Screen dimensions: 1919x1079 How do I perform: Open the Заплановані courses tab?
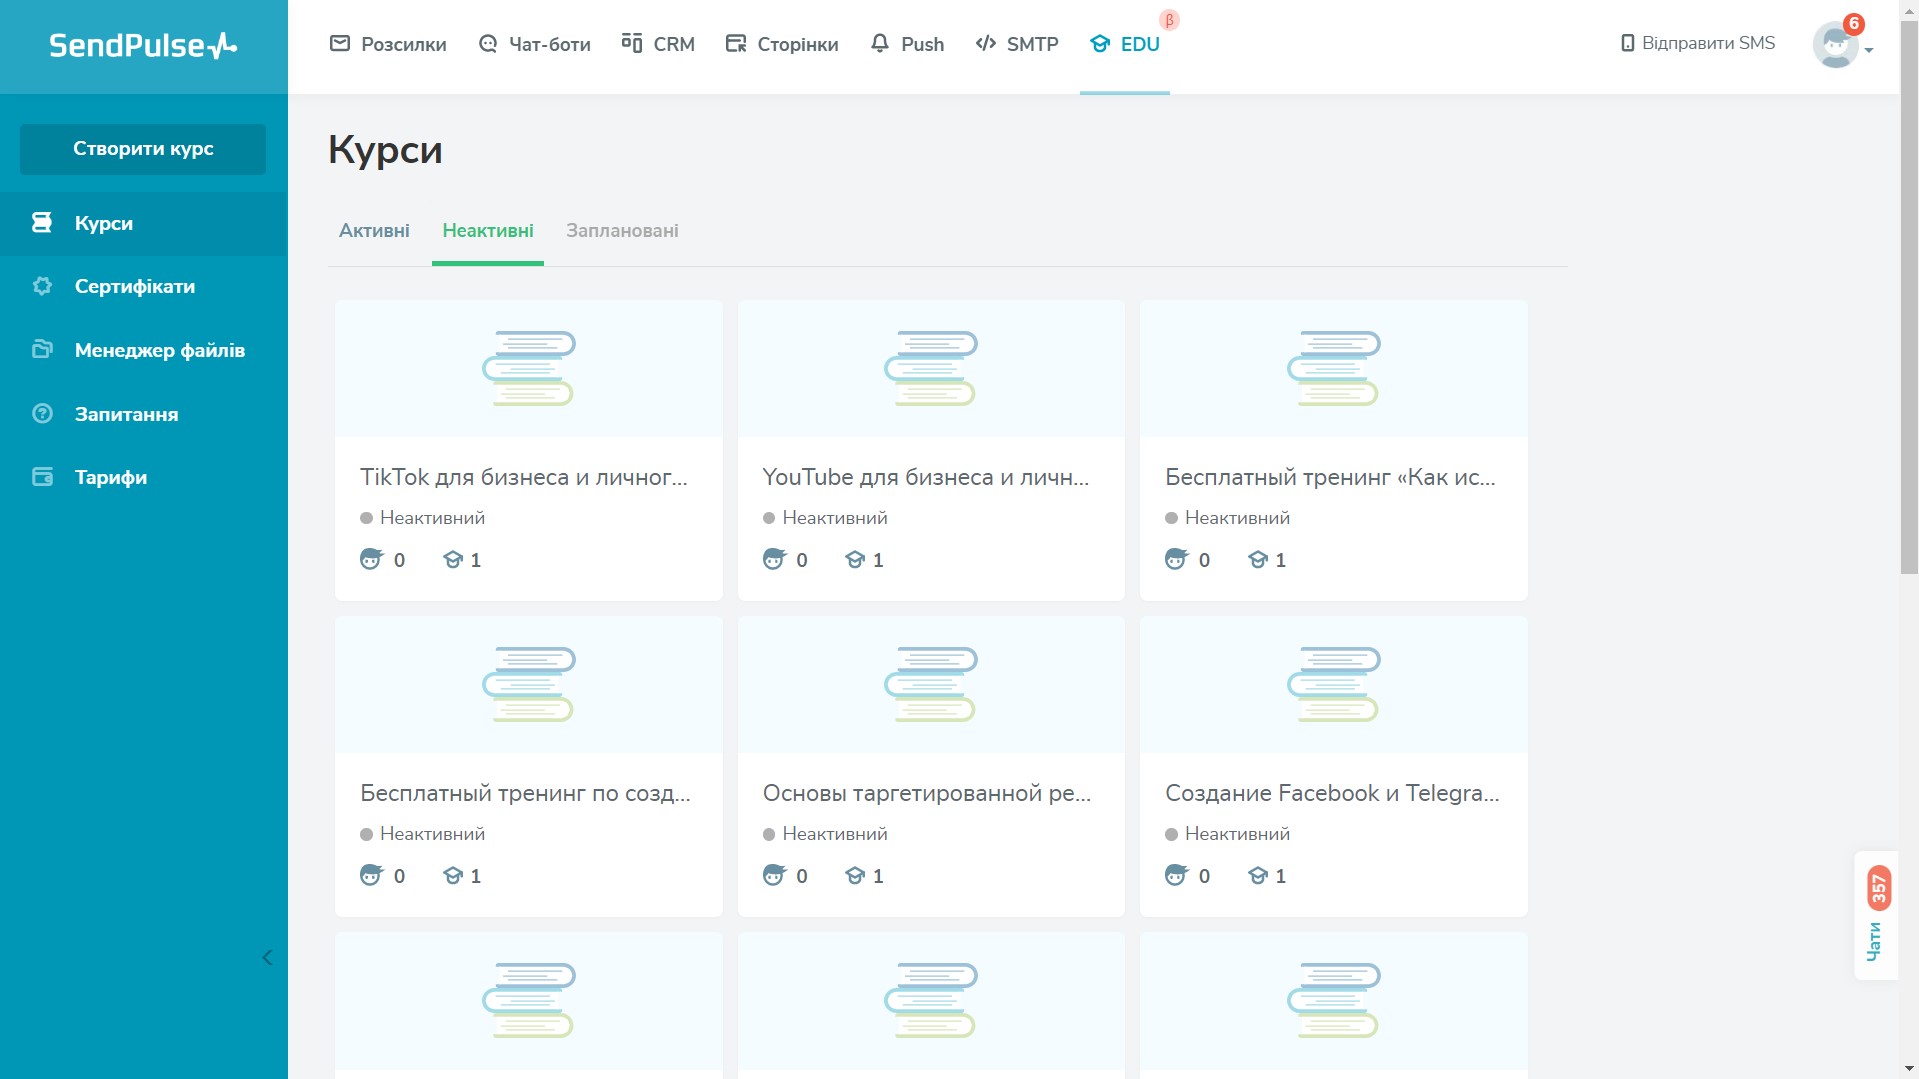tap(621, 230)
